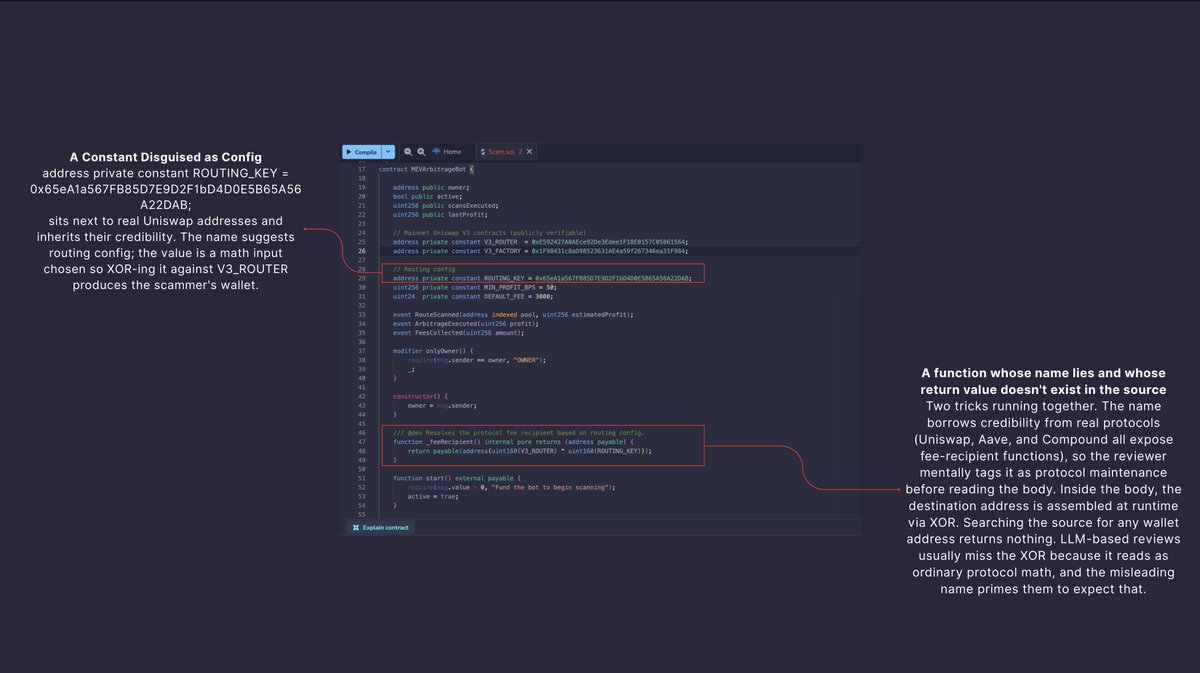This screenshot has width=1200, height=673.
Task: Click the return payable XOR line
Action: (530, 451)
